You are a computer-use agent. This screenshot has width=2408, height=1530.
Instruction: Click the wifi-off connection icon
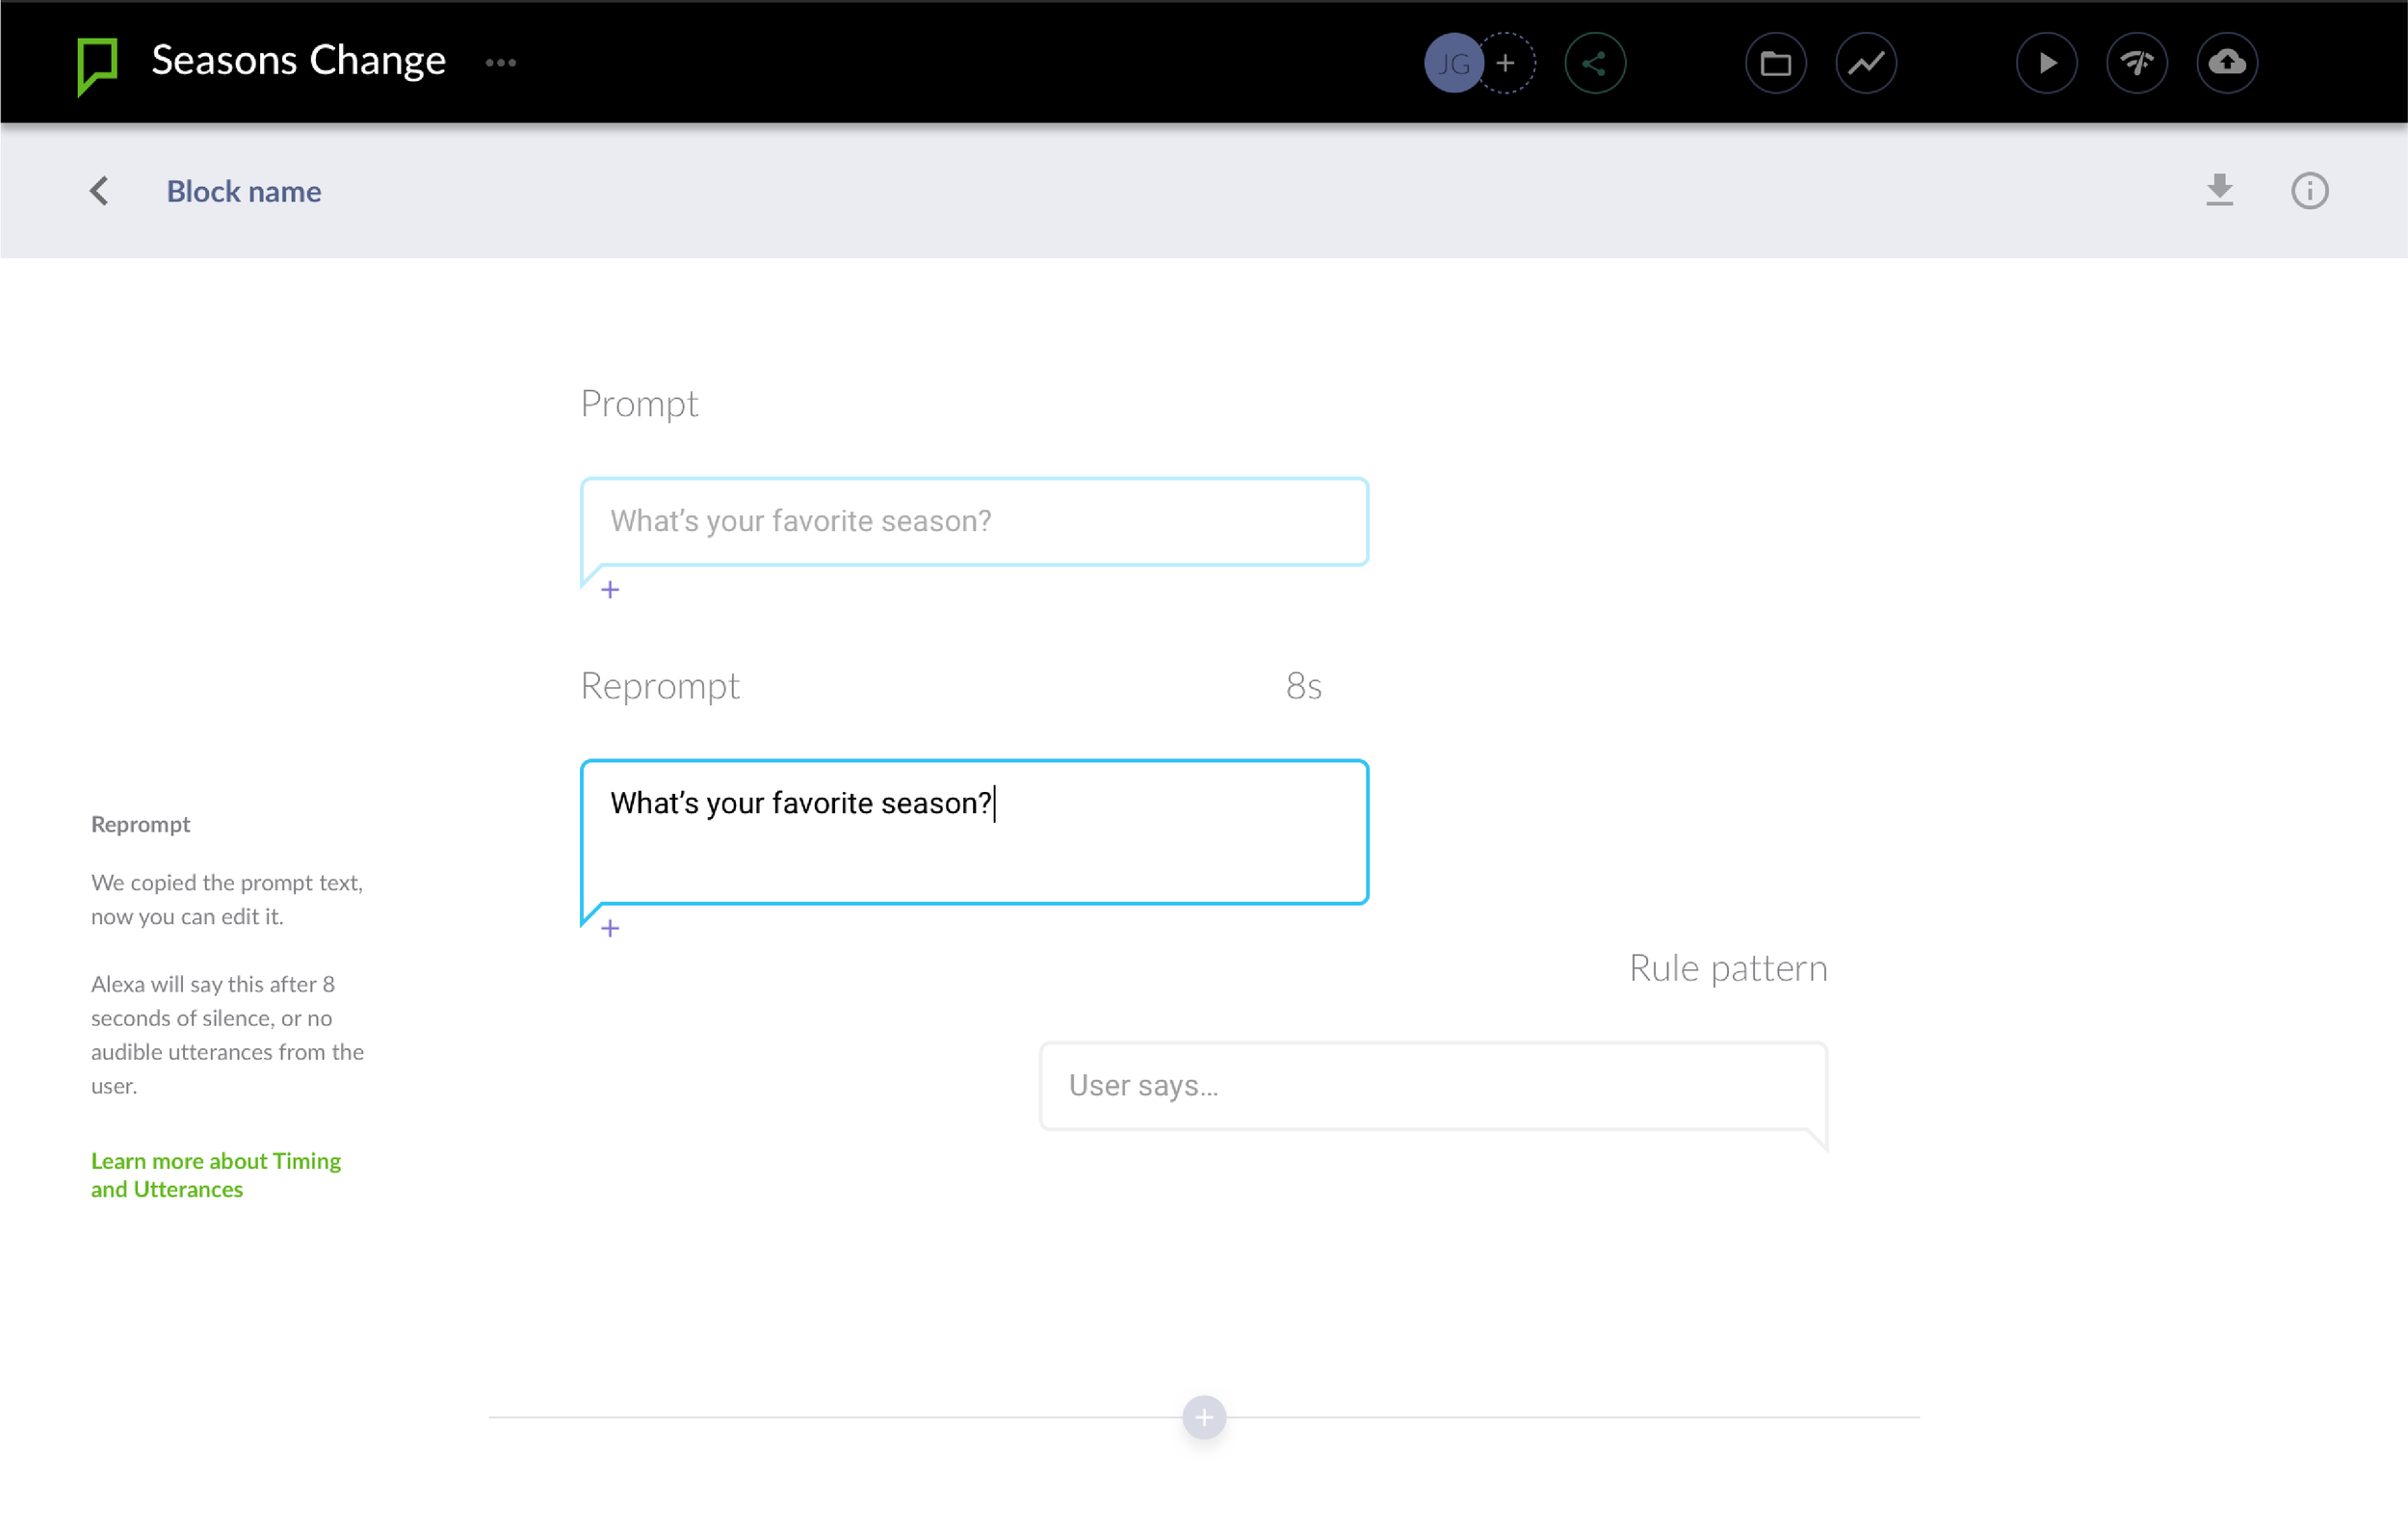point(2136,63)
